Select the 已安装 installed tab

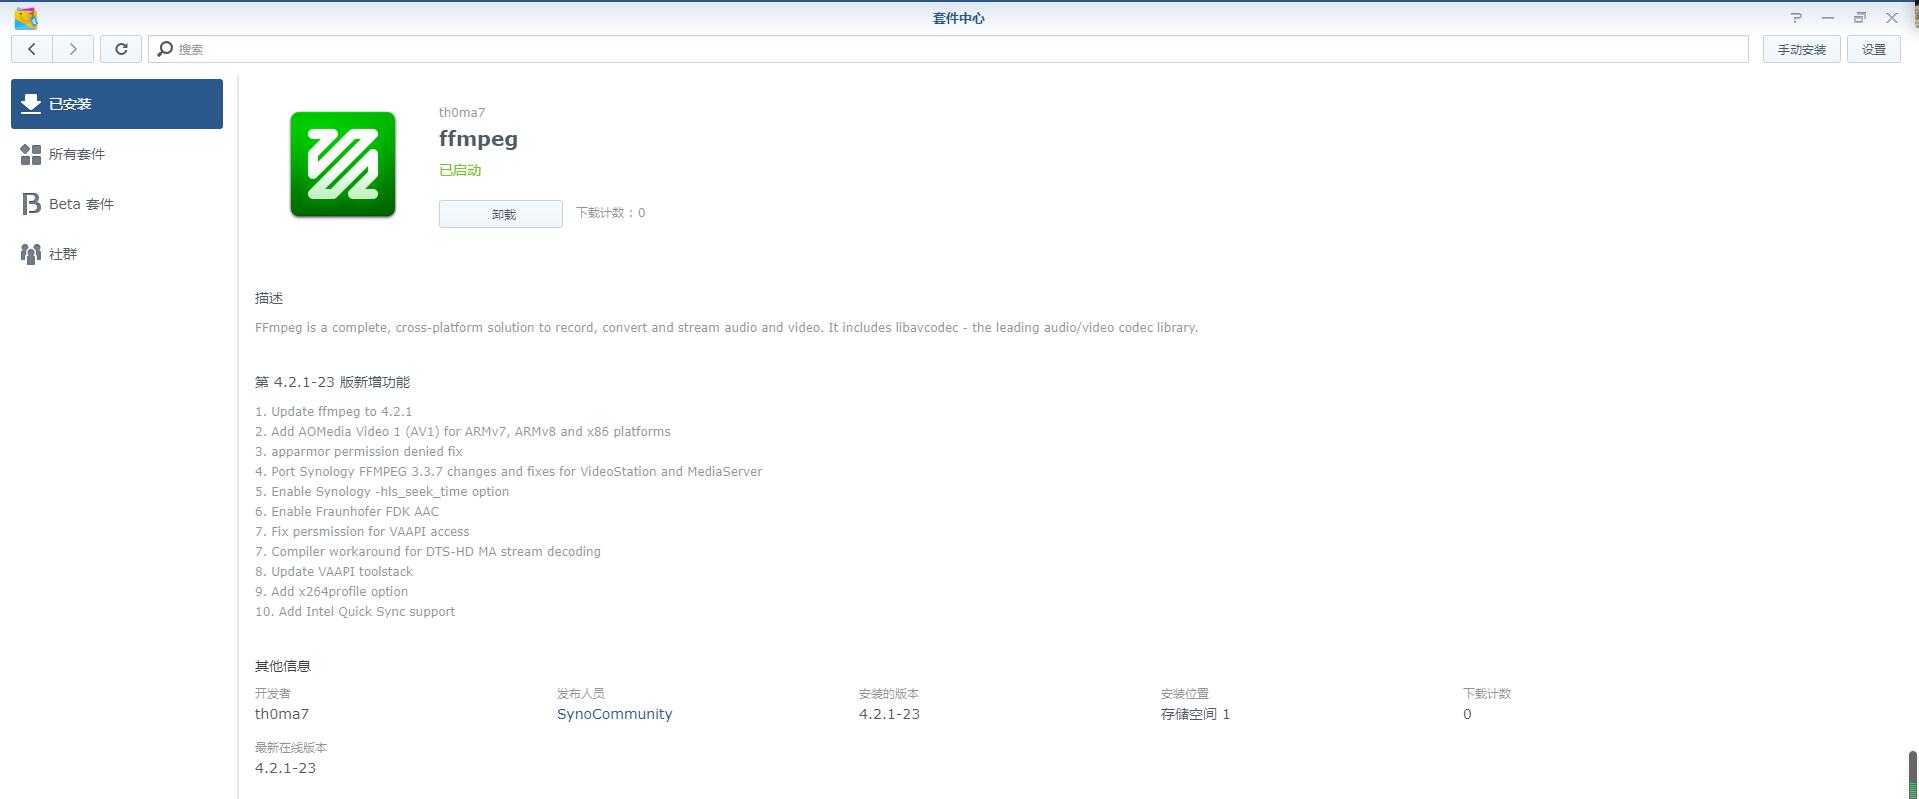click(x=117, y=104)
